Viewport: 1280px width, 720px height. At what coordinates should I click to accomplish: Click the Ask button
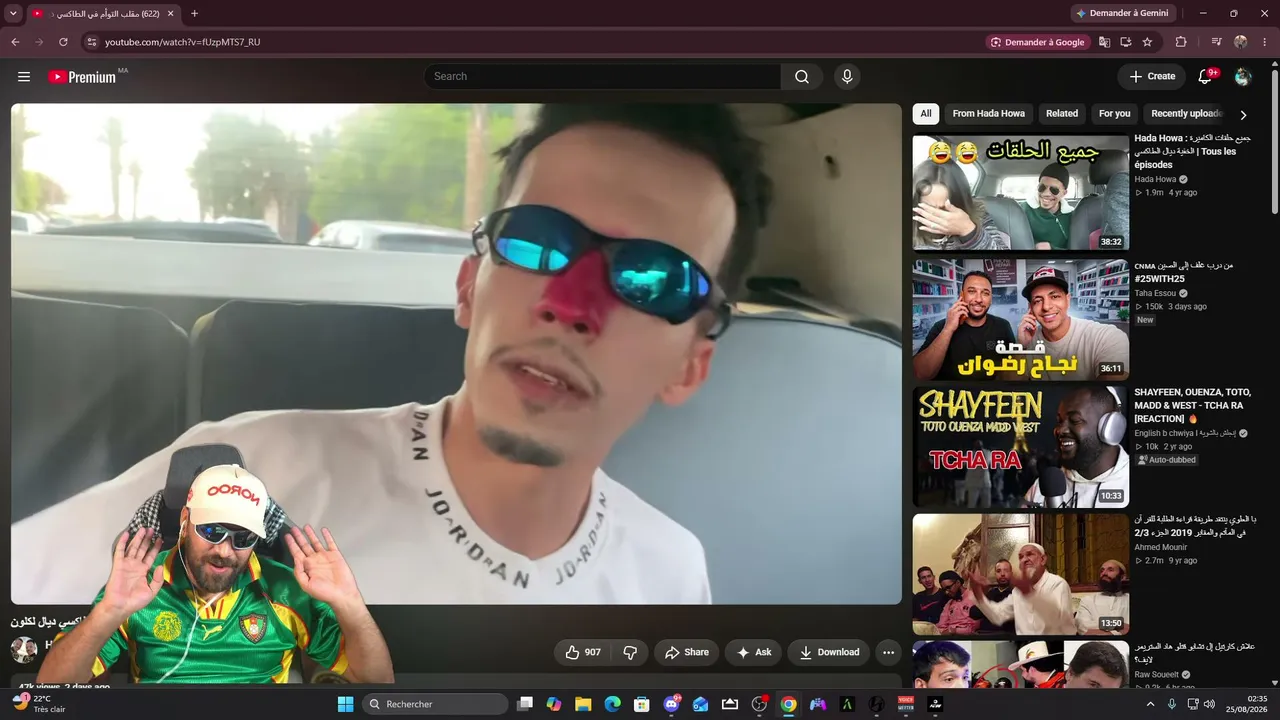[754, 652]
